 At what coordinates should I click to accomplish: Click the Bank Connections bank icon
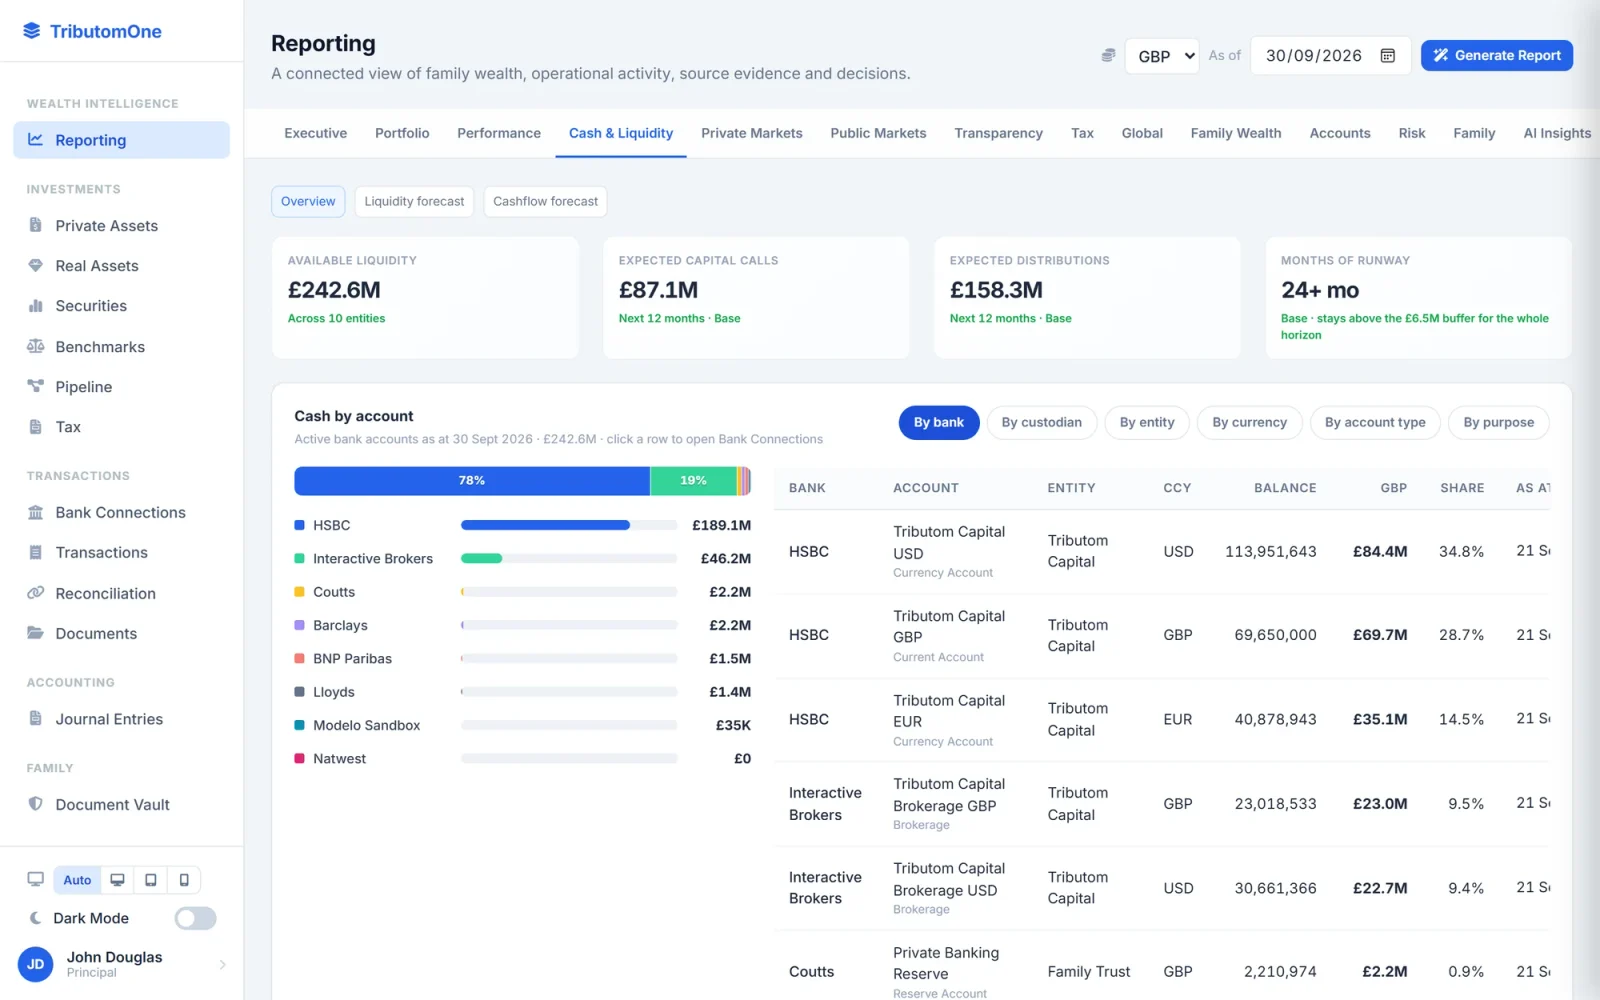coord(36,512)
